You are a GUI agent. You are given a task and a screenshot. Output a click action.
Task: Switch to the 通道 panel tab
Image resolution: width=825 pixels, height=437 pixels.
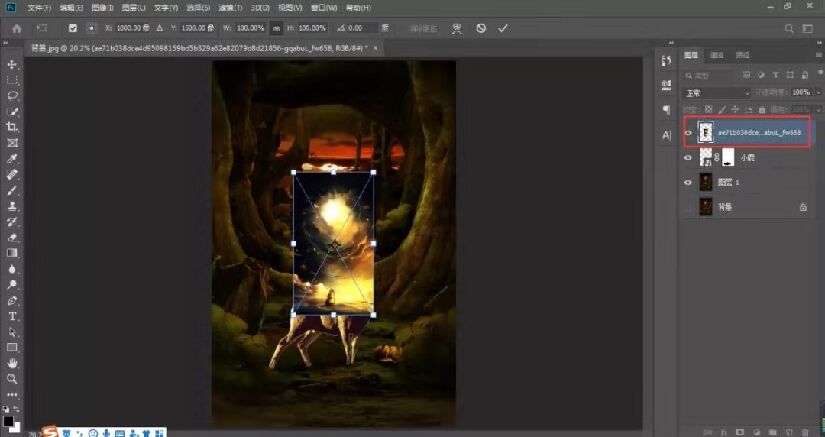tap(717, 55)
